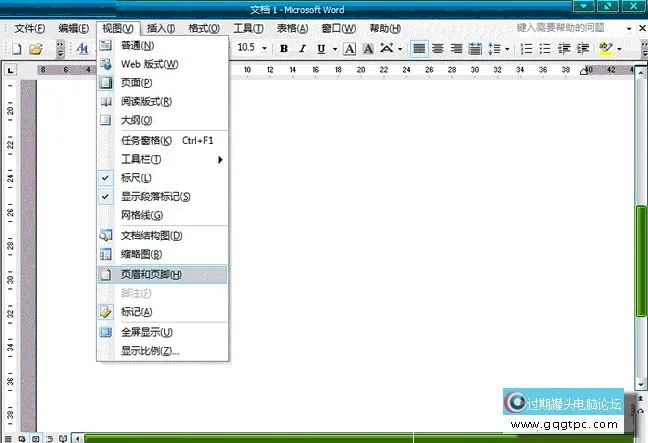The width and height of the screenshot is (648, 443).
Task: Expand the Formatting toolbar options at right edge
Action: [x=644, y=49]
